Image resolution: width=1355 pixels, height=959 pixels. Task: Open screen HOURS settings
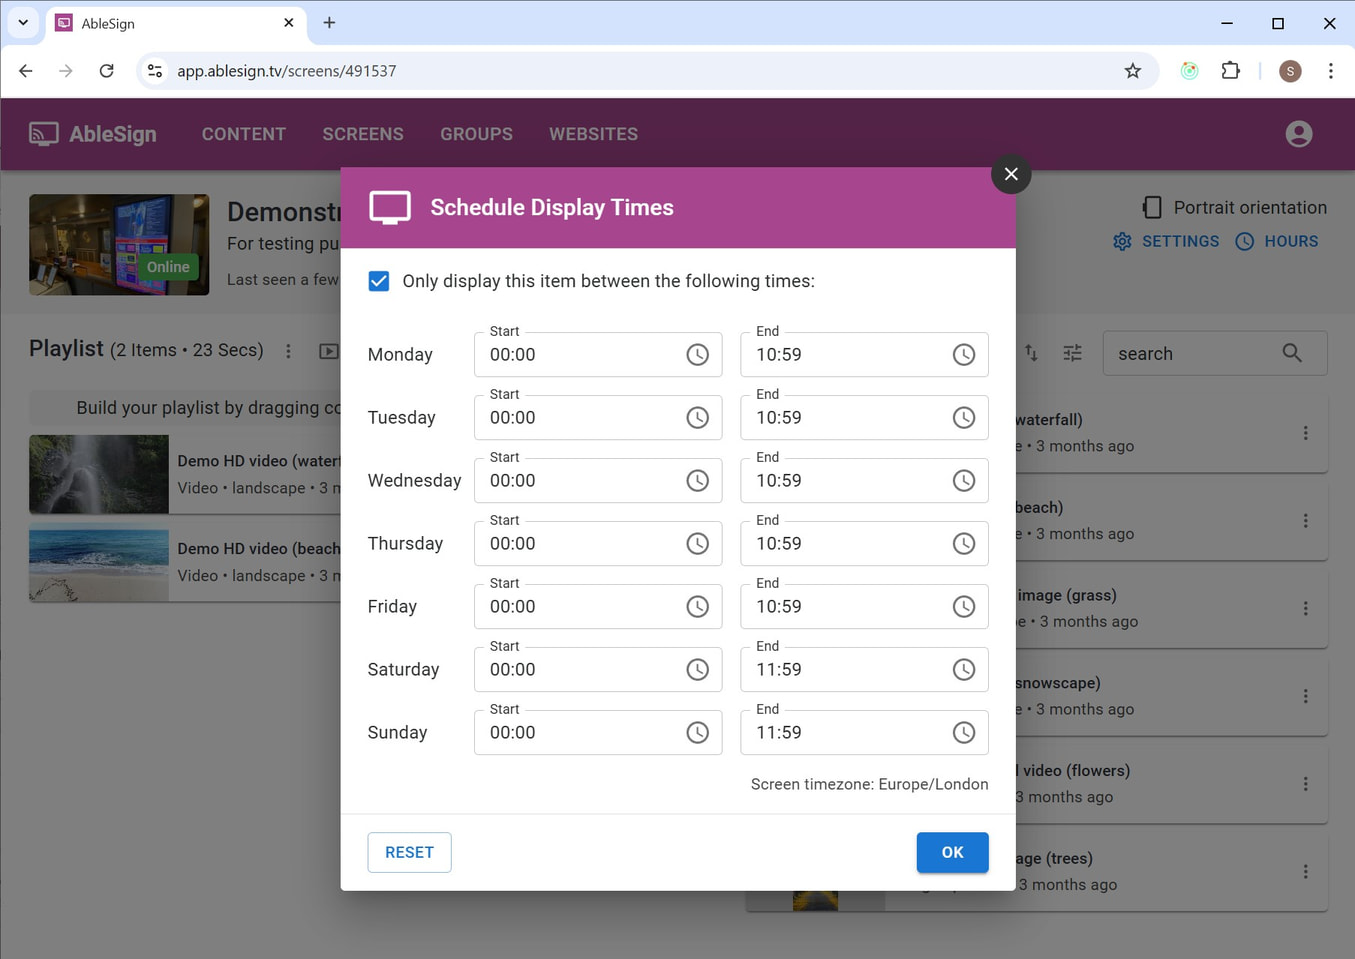(1277, 241)
